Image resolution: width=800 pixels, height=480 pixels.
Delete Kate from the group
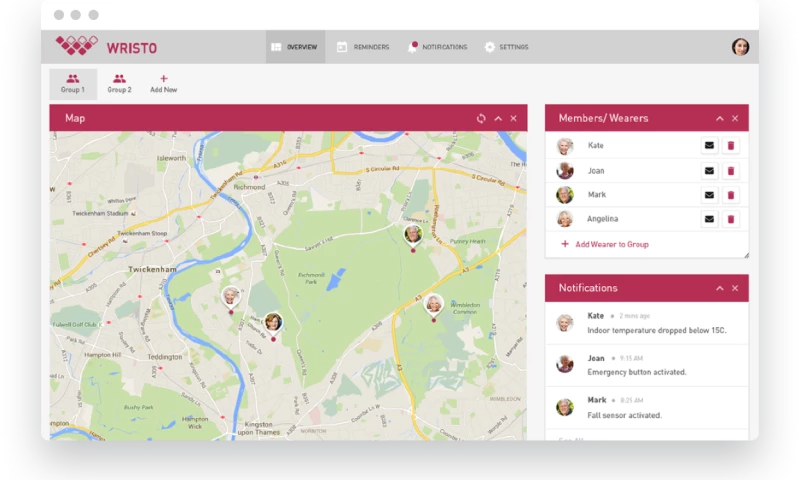point(731,145)
